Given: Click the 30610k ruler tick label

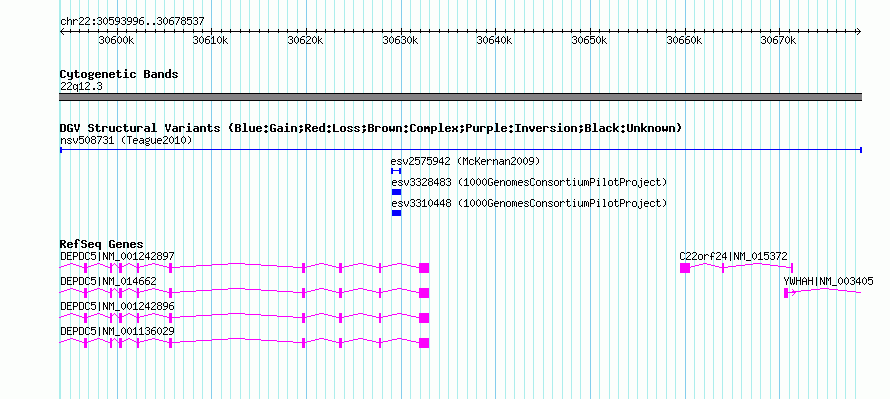Looking at the screenshot, I should coord(211,40).
